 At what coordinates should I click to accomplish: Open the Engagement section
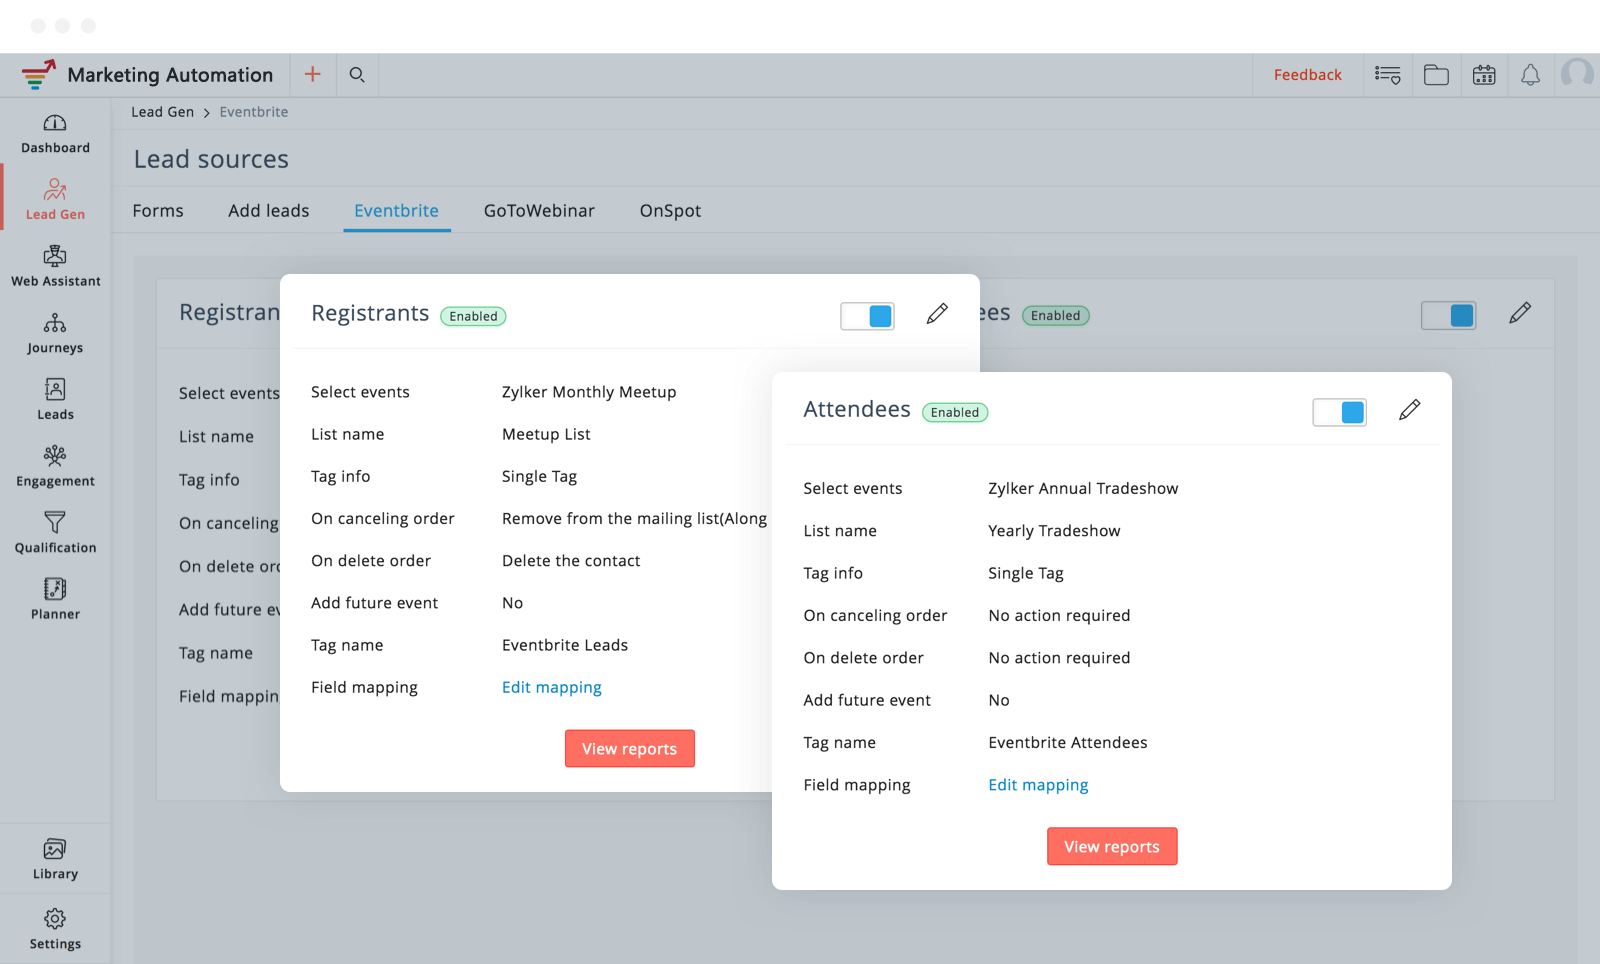tap(55, 467)
